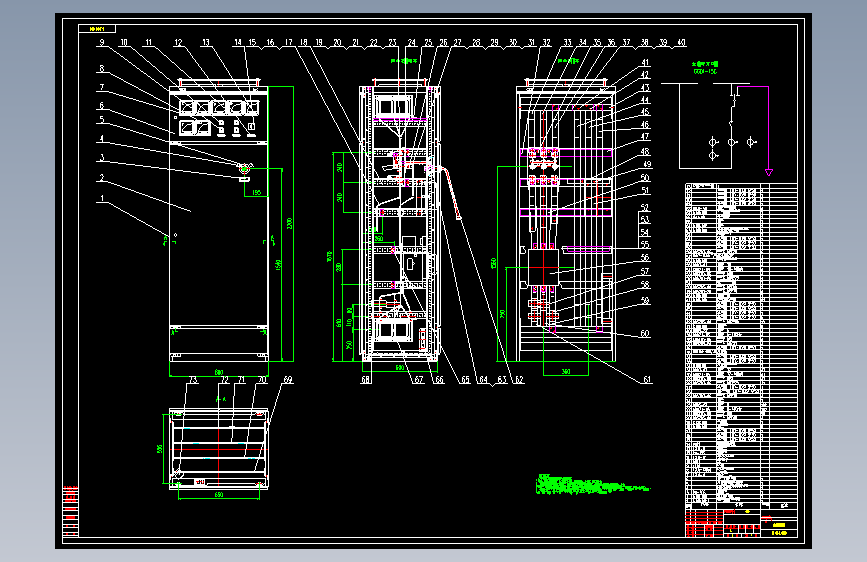Viewport: 867px width, 562px height.
Task: Click callout number 73
Action: [x=194, y=379]
